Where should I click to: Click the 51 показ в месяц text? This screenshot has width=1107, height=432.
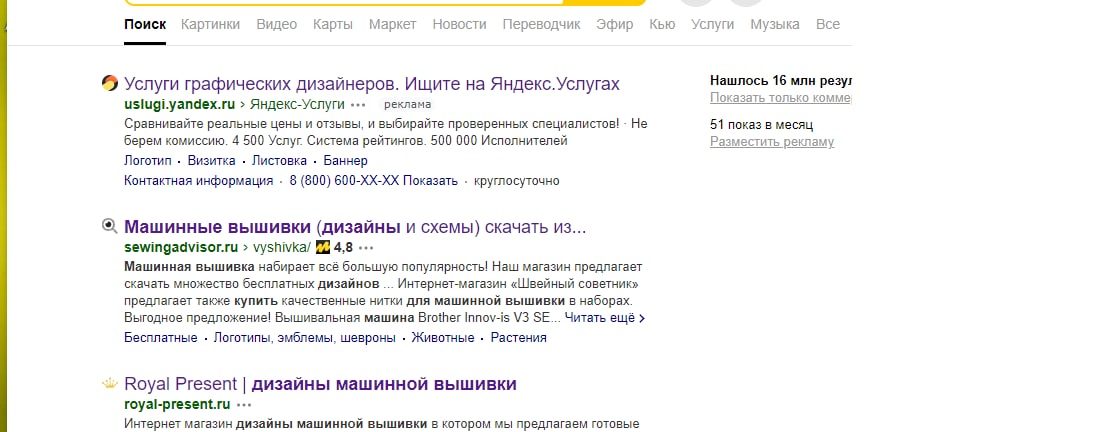click(x=762, y=126)
